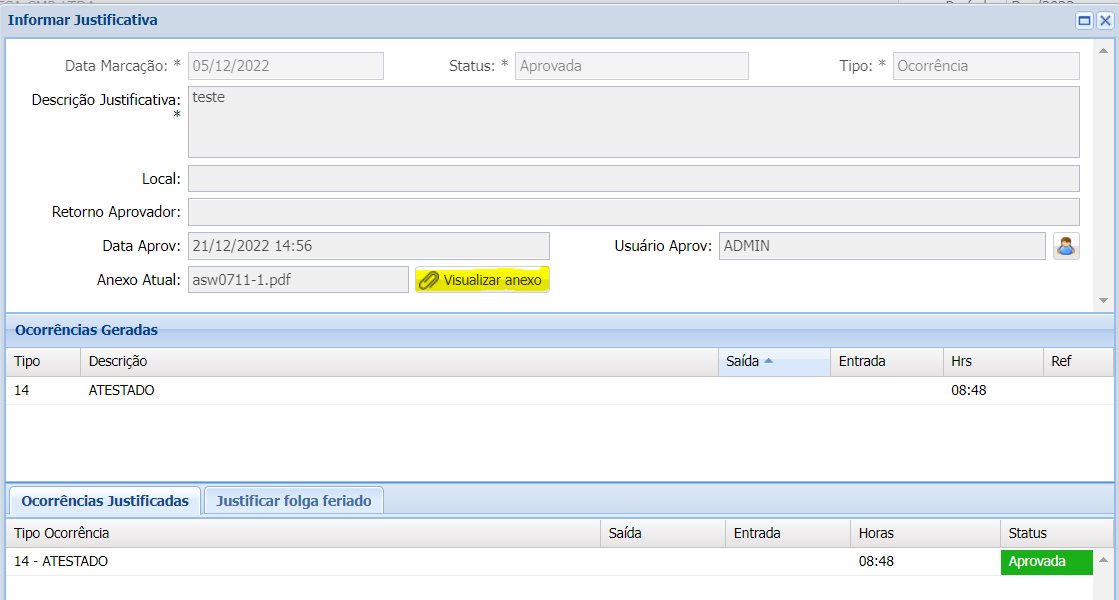The image size is (1119, 600).
Task: Sort by Tipo column in Ocorrências Geradas
Action: click(43, 362)
